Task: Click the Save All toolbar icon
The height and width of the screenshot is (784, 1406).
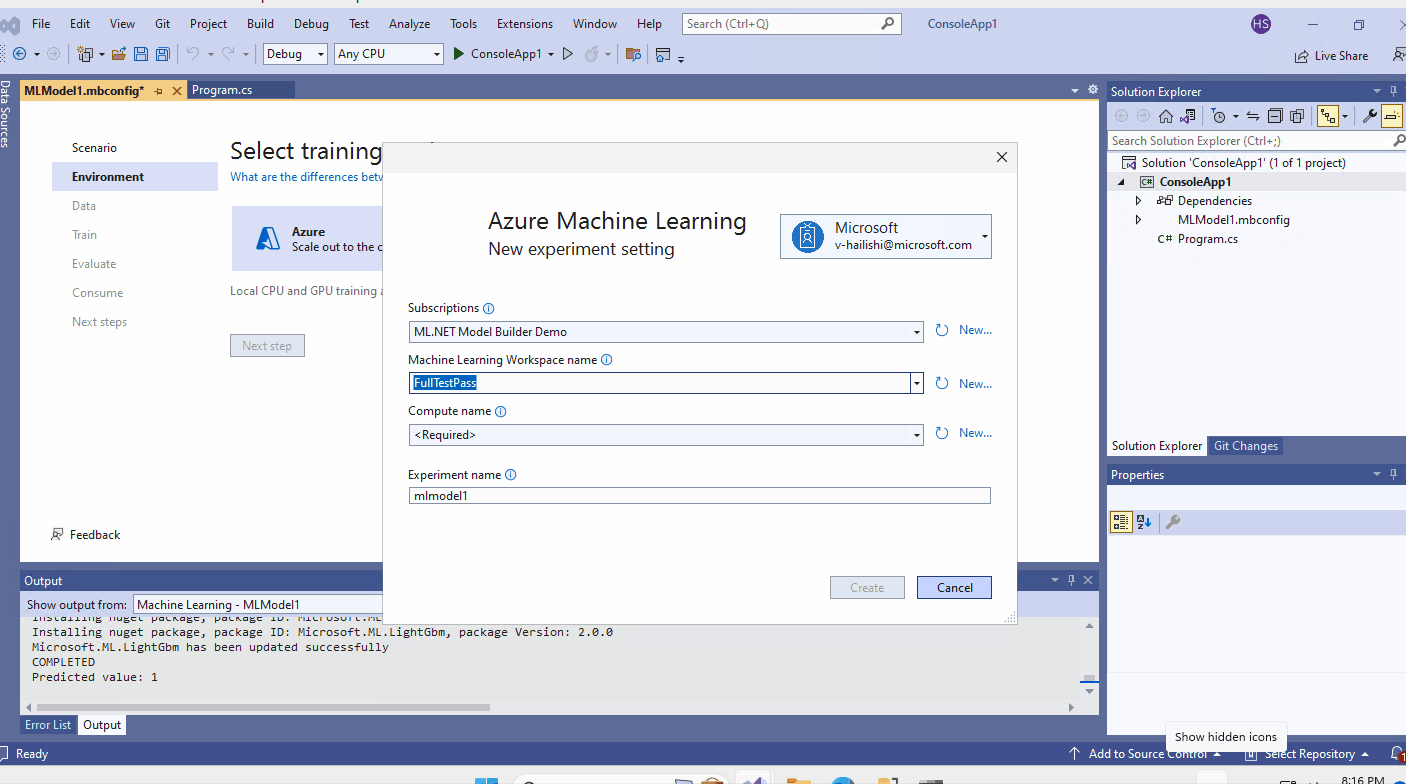Action: pyautogui.click(x=161, y=54)
